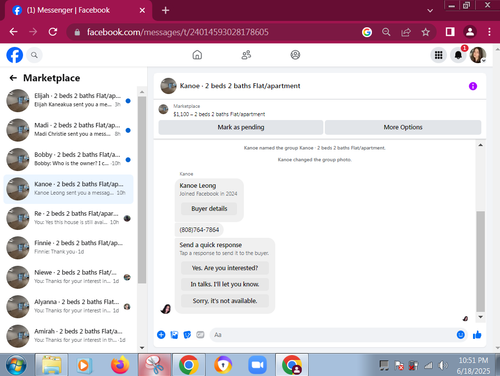The width and height of the screenshot is (500, 376).
Task: Close the Messenger | Facebook tab
Action: (142, 10)
